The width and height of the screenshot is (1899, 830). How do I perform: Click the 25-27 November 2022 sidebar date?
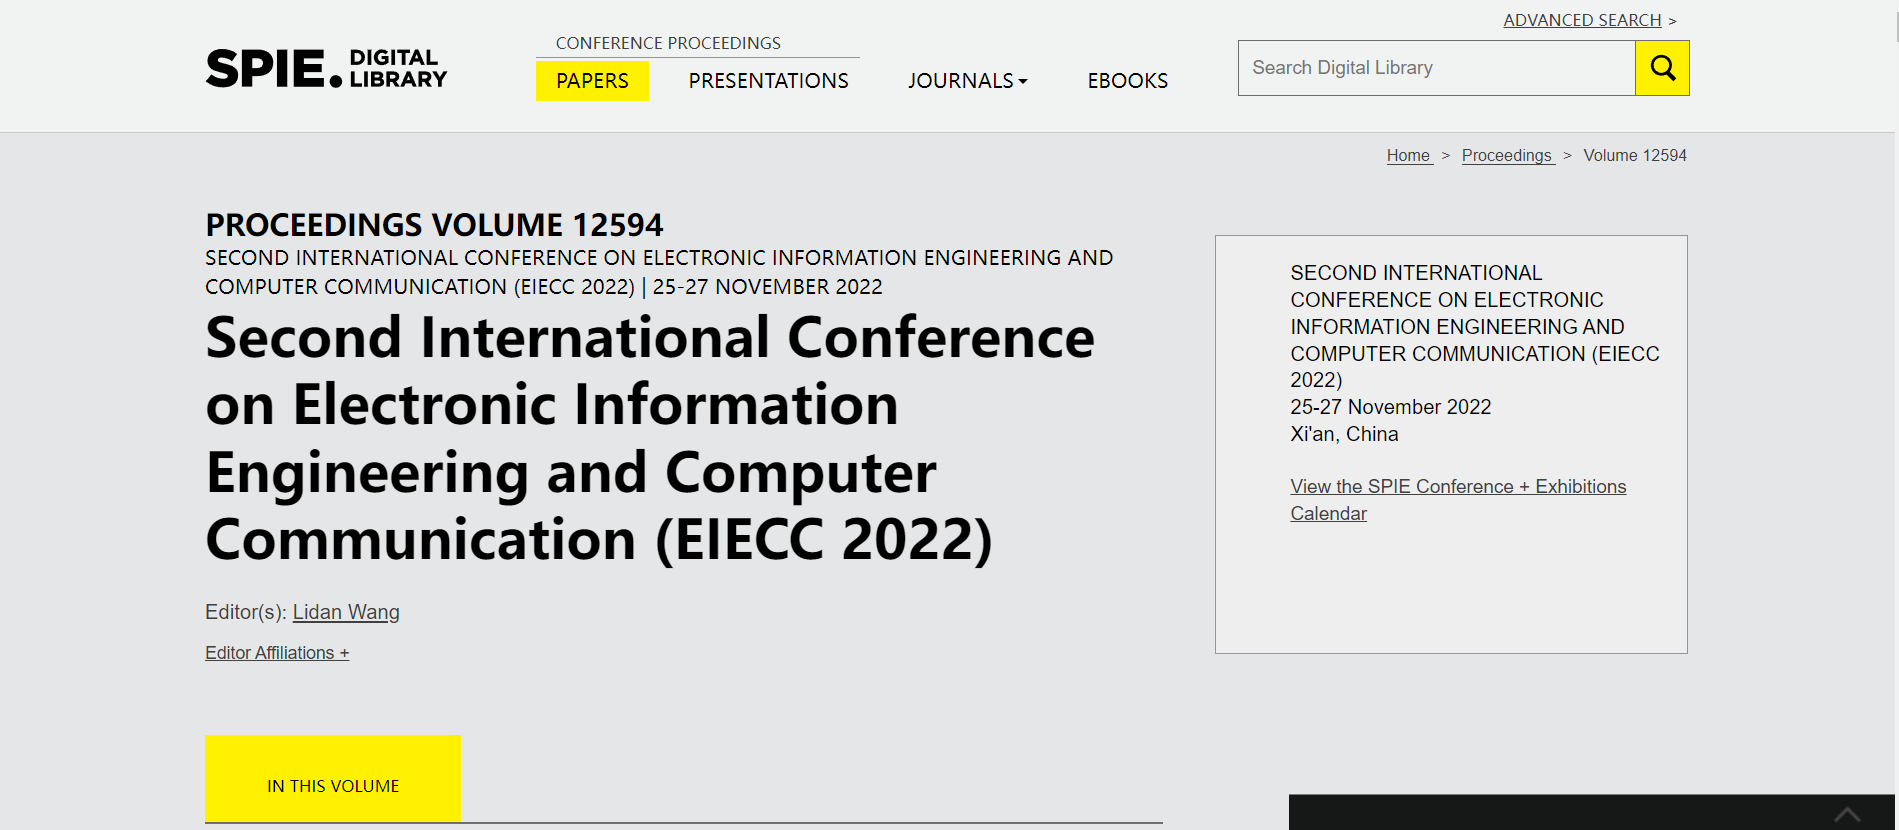1390,407
